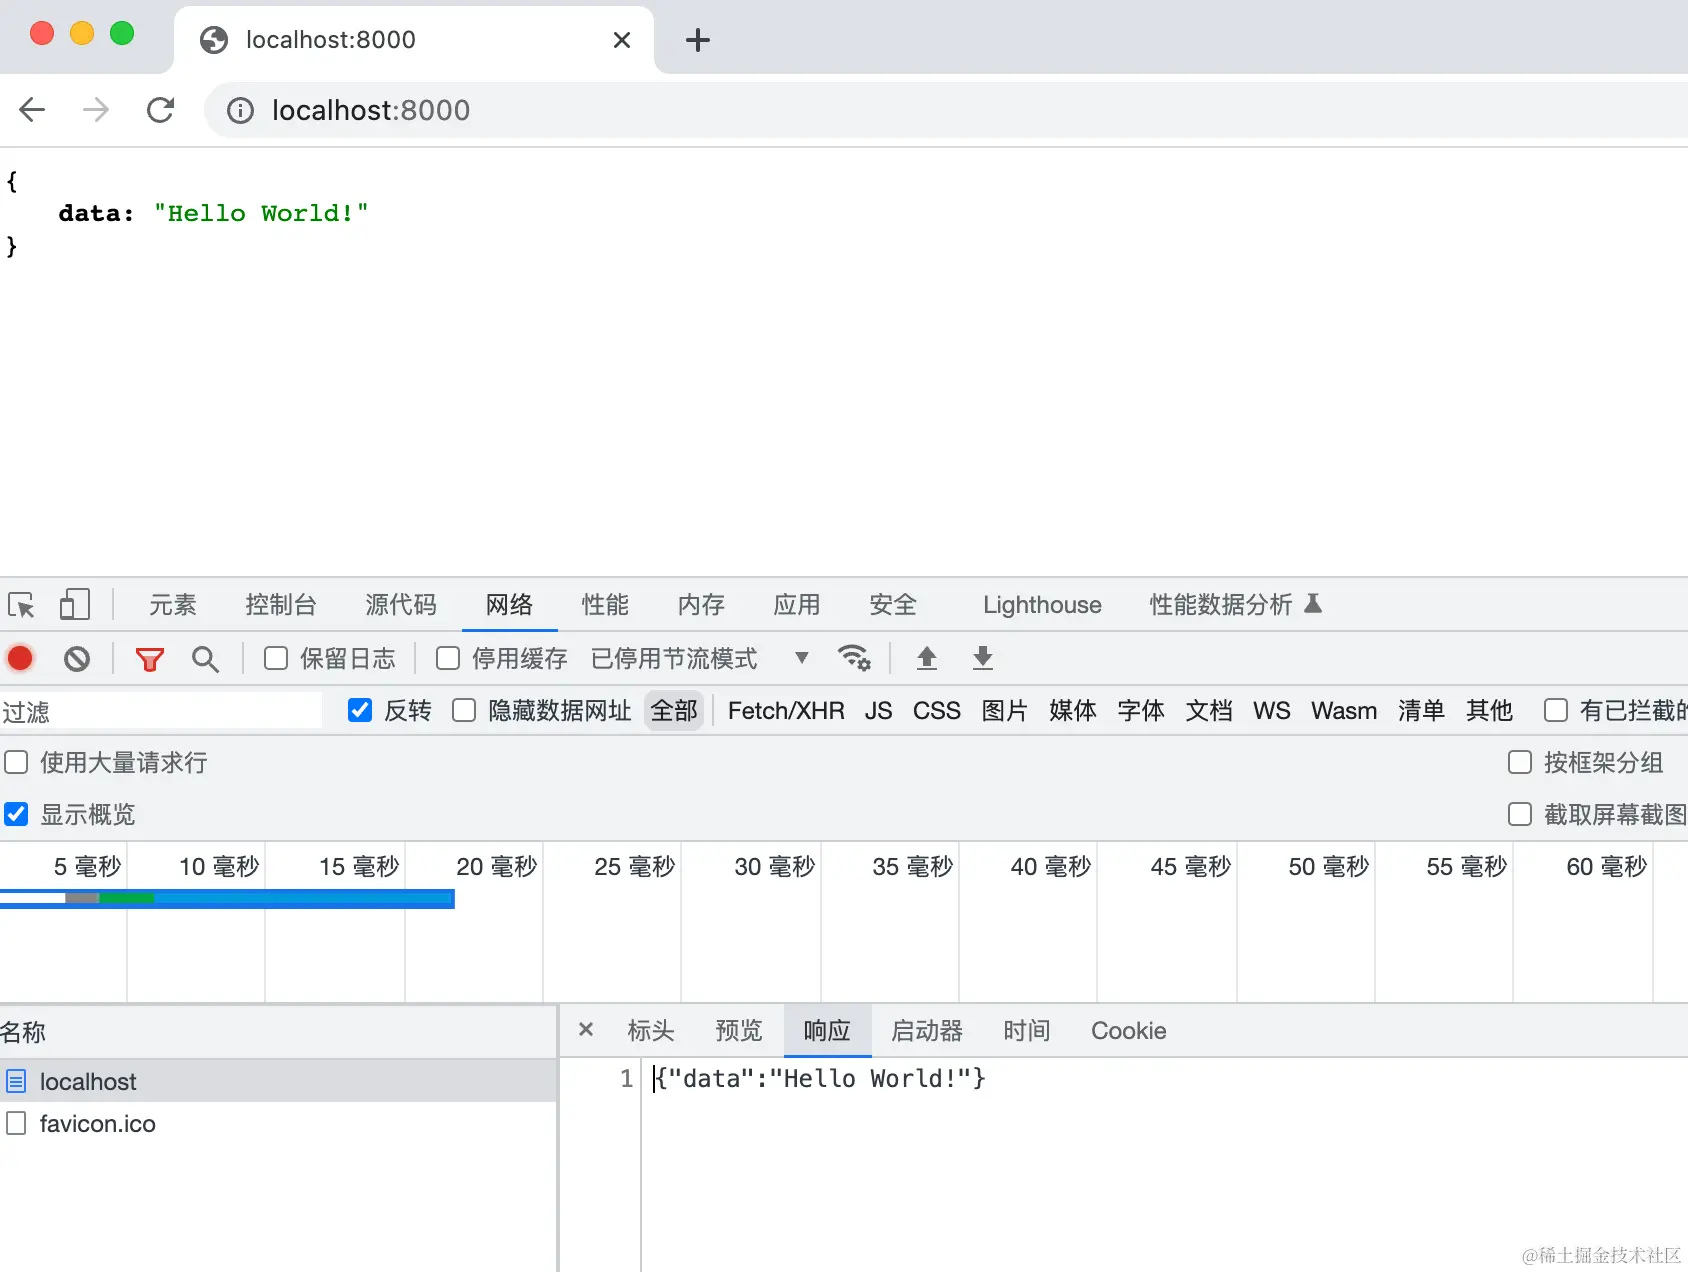
Task: Open the Lighthouse panel tab
Action: tap(1042, 605)
